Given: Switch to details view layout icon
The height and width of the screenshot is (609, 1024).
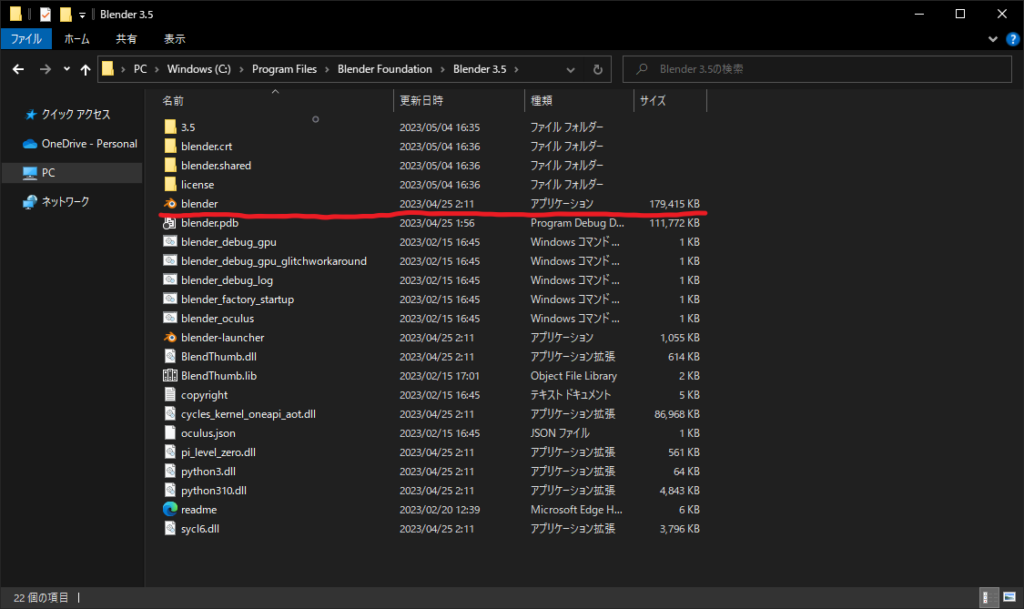Looking at the screenshot, I should [x=990, y=597].
